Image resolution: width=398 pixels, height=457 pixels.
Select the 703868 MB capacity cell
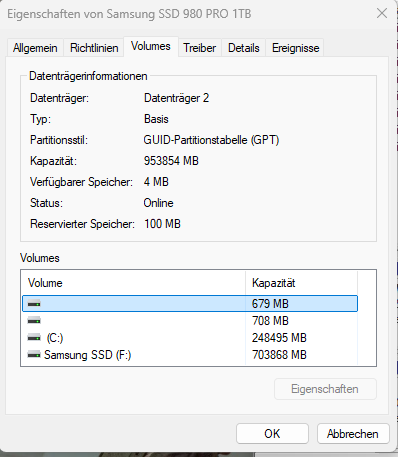click(279, 355)
